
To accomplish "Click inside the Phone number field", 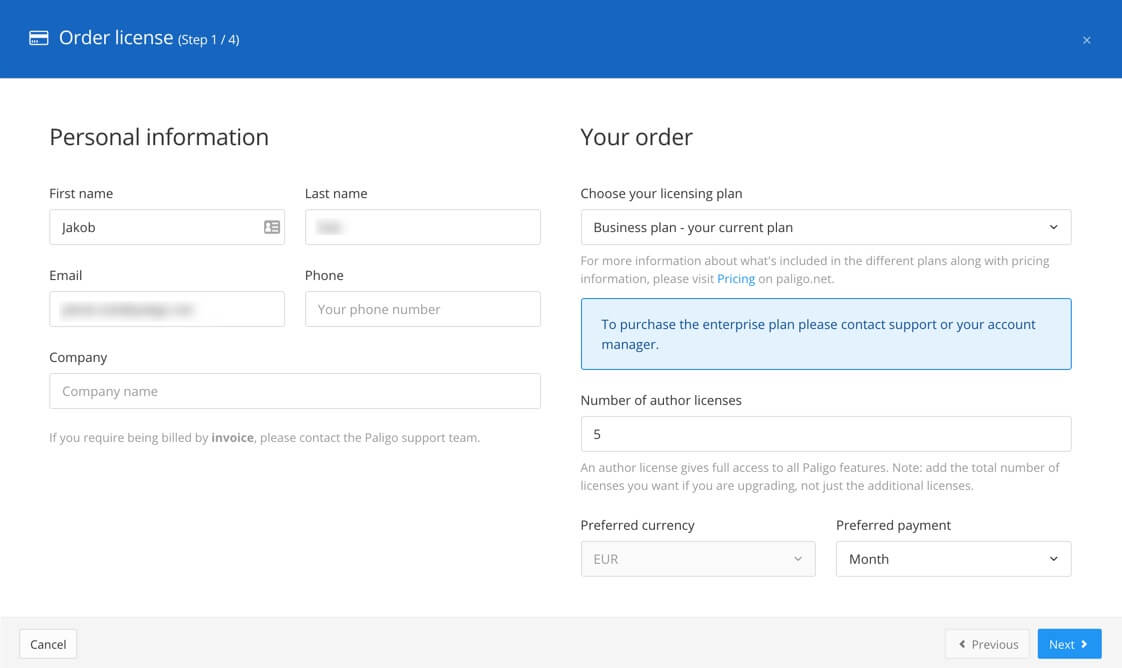I will pyautogui.click(x=422, y=308).
